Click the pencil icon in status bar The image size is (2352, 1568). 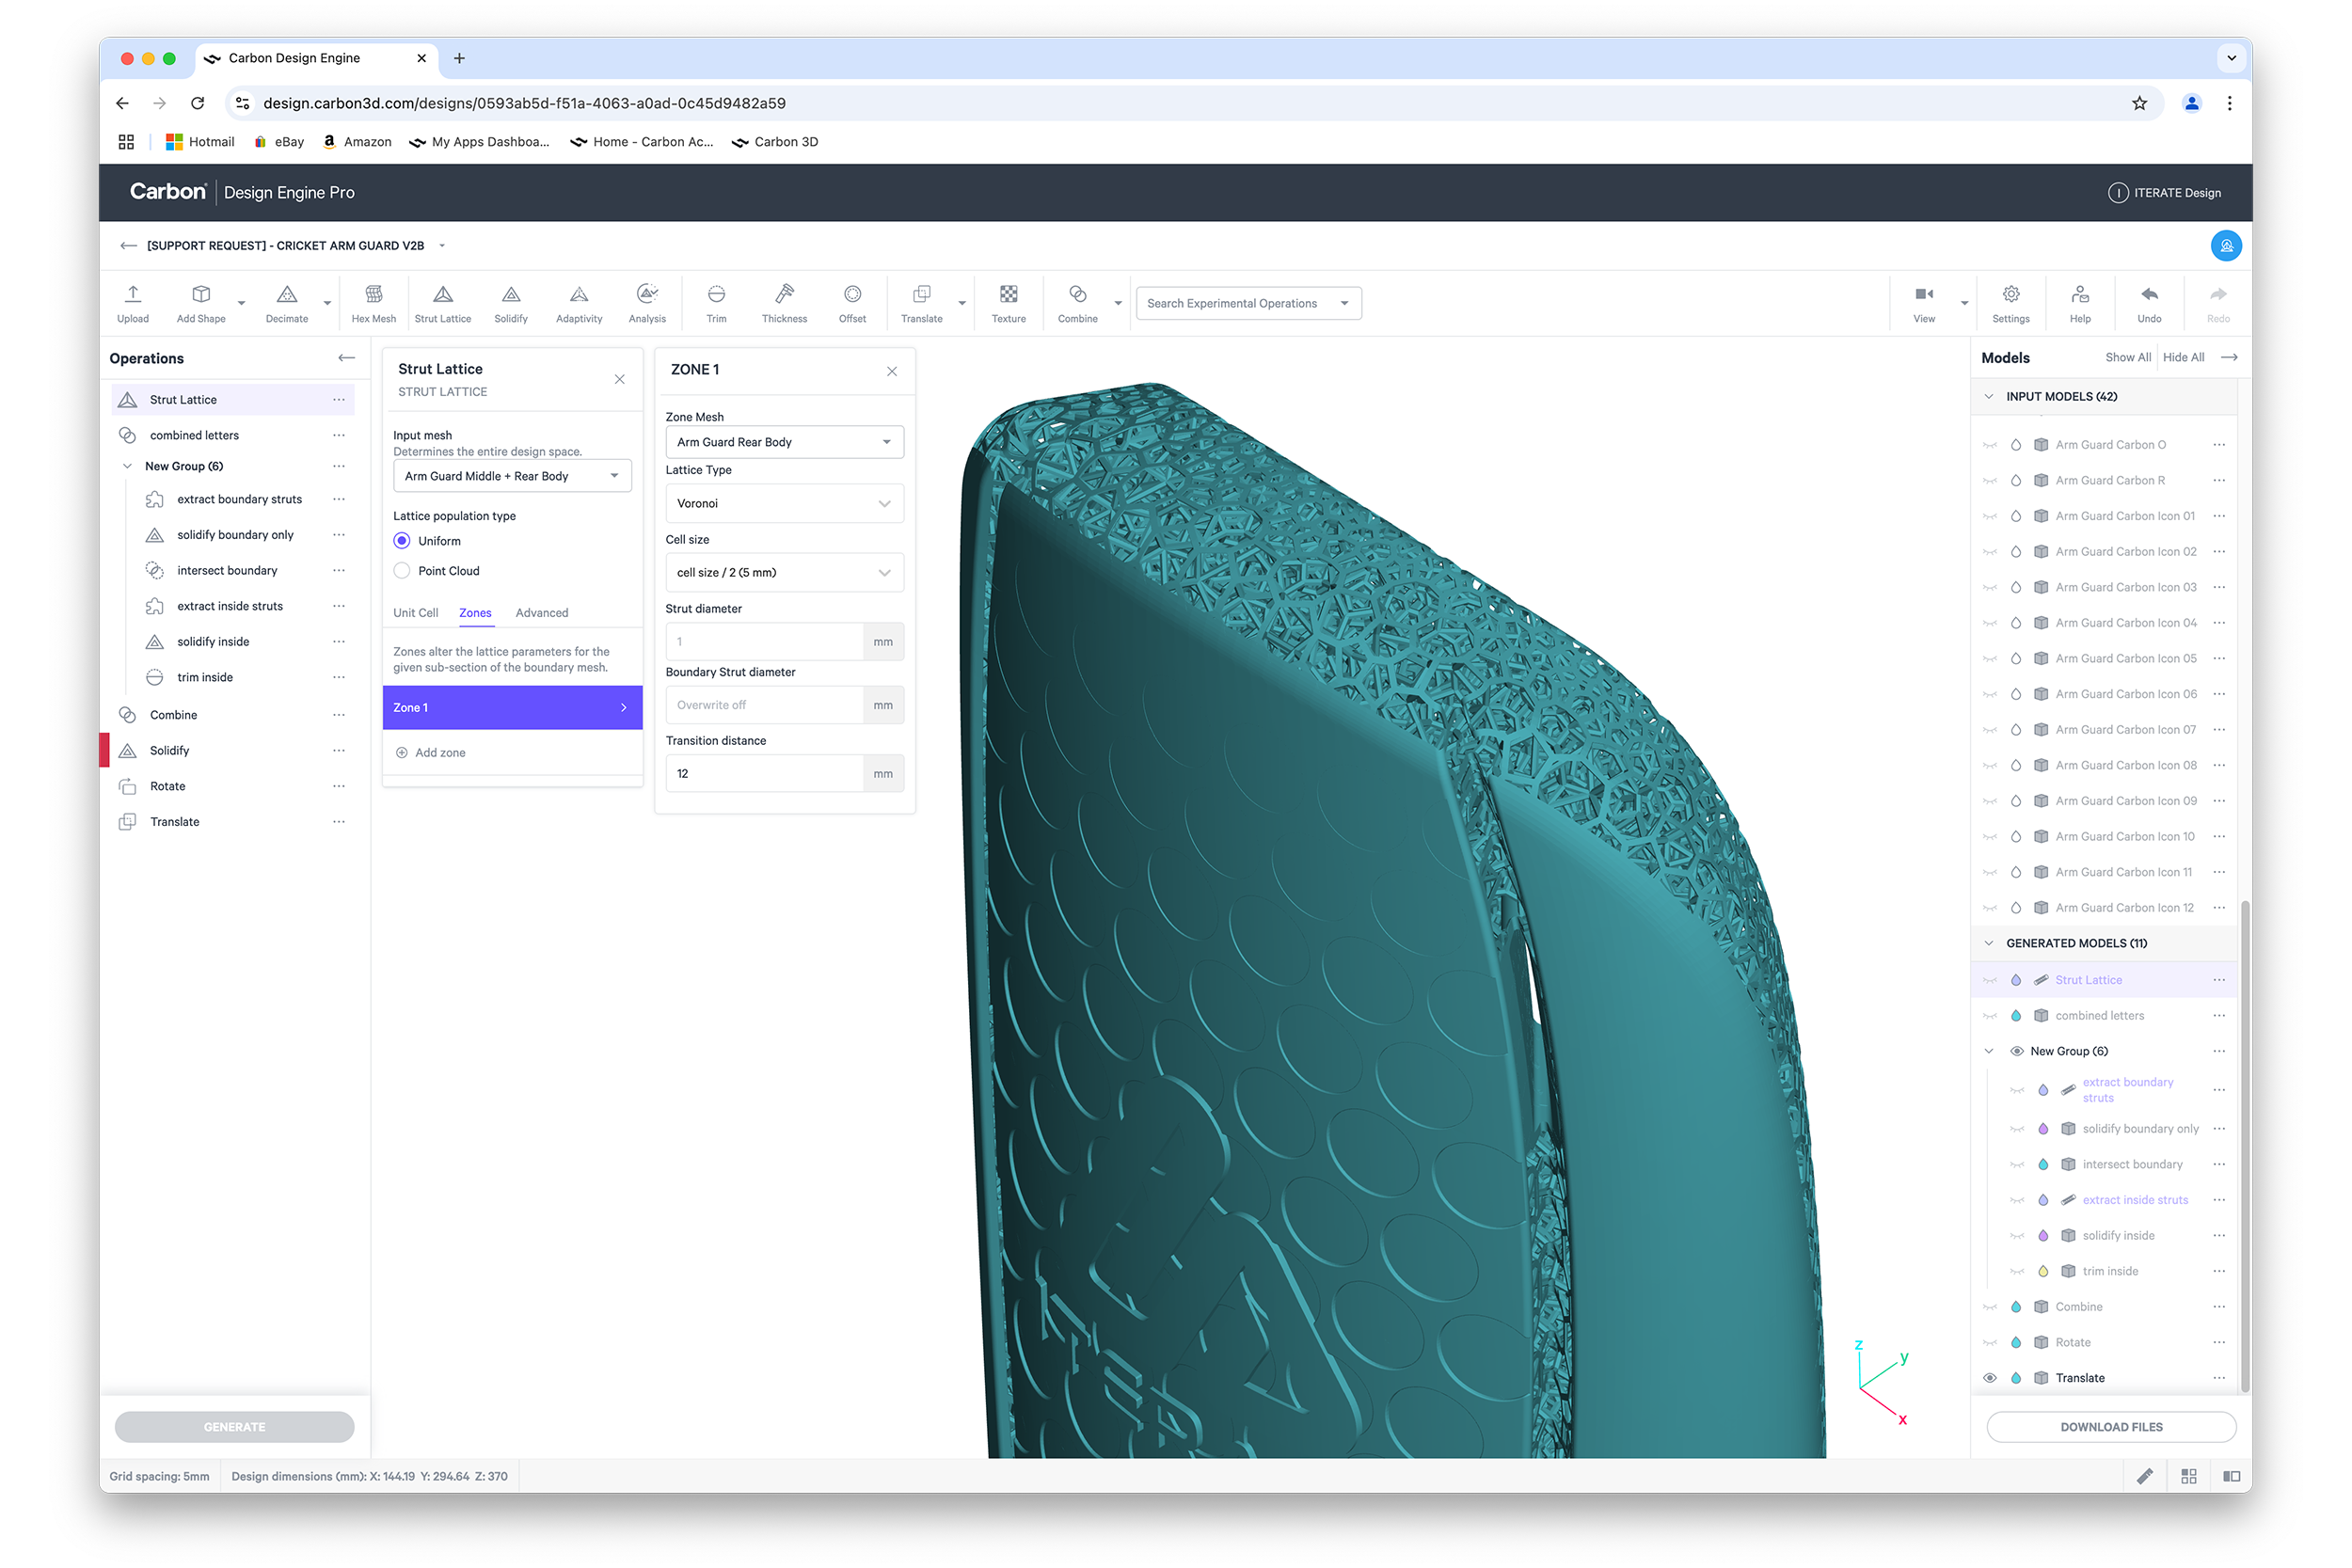click(2145, 1476)
